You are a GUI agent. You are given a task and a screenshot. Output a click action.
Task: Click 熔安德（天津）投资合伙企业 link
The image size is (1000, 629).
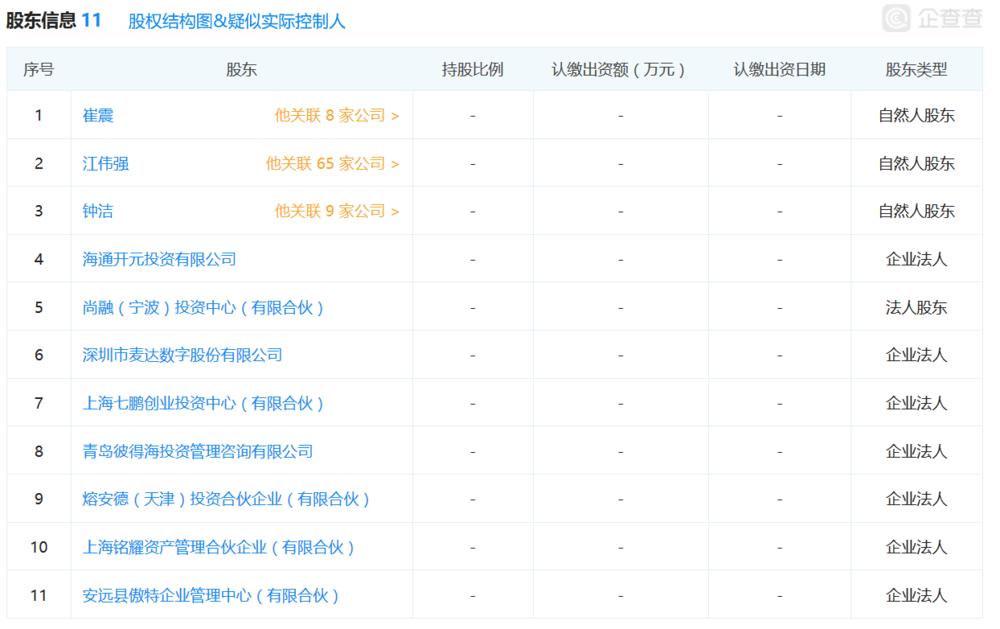point(225,499)
